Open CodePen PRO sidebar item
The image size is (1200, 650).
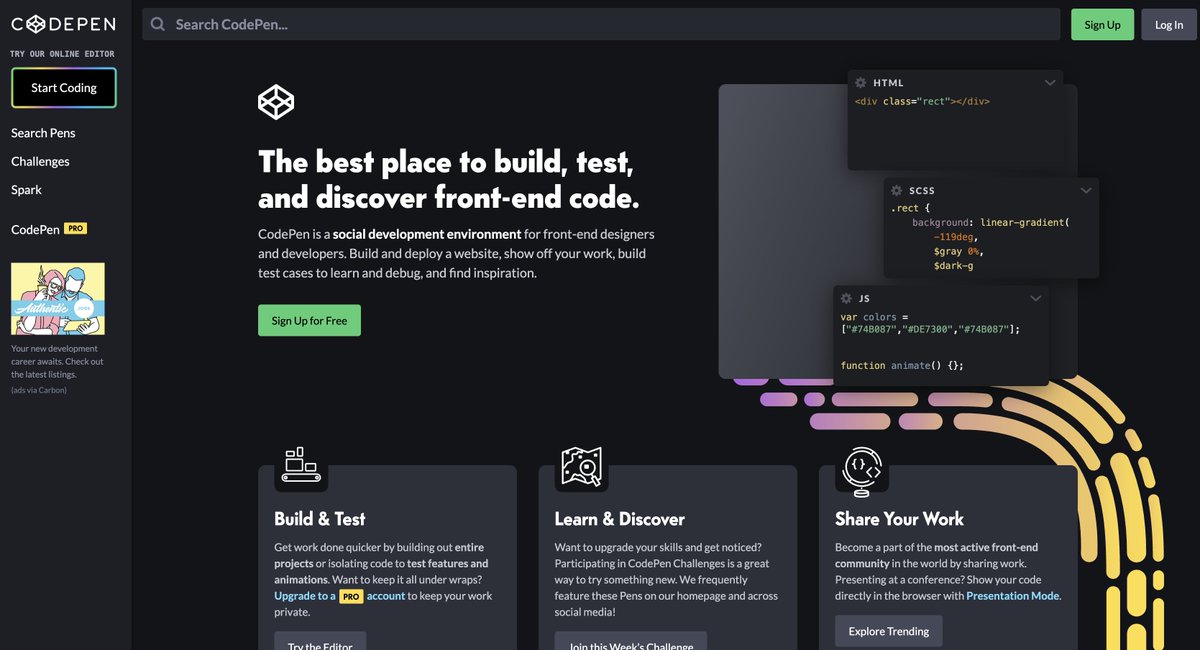tap(49, 229)
